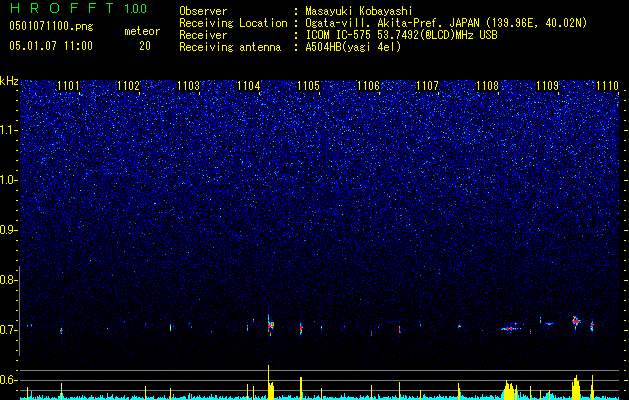Screen dimensions: 629x400
Task: Click the 0.7 kHz axis label
Action: tap(8, 331)
